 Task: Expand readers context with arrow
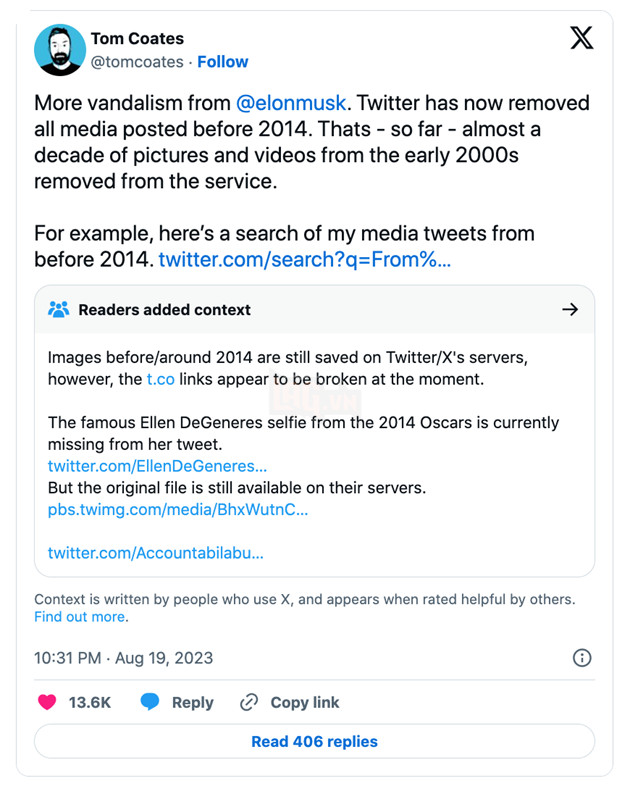click(570, 310)
